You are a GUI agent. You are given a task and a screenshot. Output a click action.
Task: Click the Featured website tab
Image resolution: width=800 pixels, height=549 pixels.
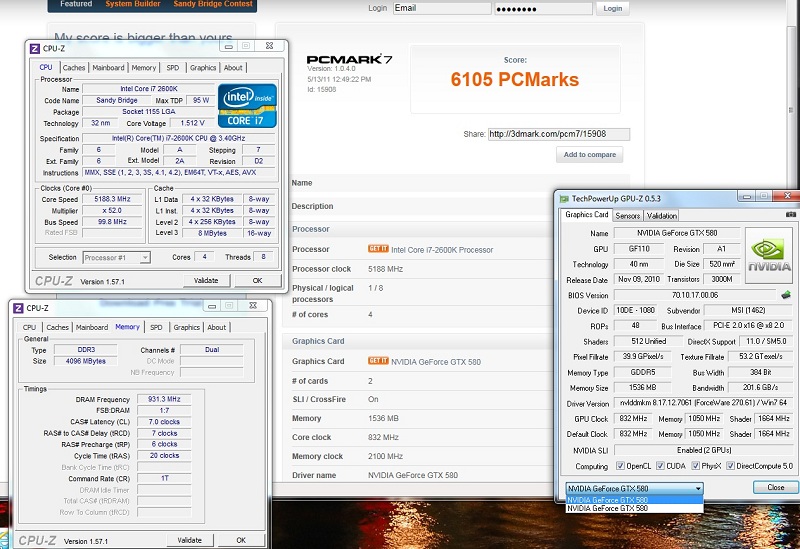point(76,4)
